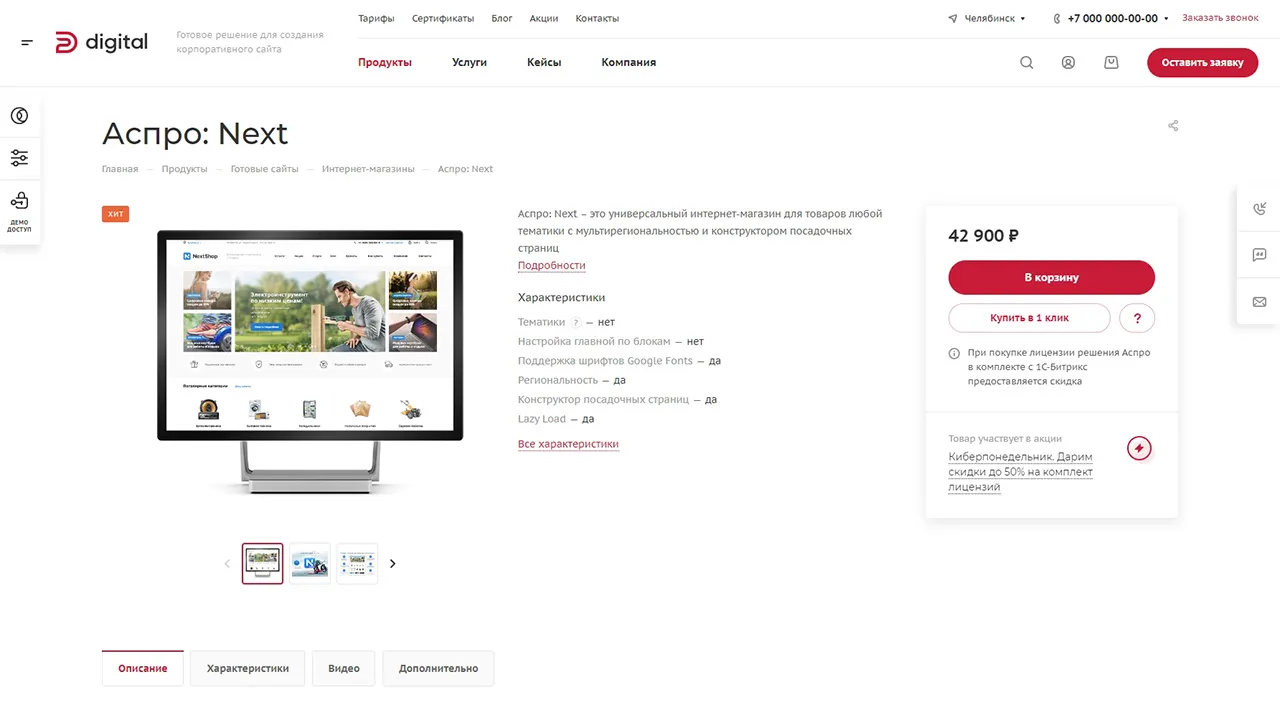Click the В корзину button

pos(1051,277)
